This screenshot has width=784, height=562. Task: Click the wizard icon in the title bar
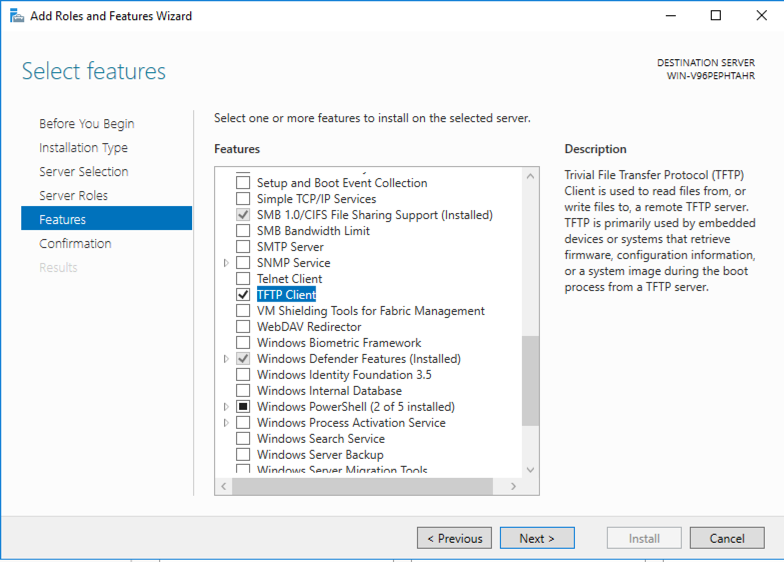(x=16, y=16)
